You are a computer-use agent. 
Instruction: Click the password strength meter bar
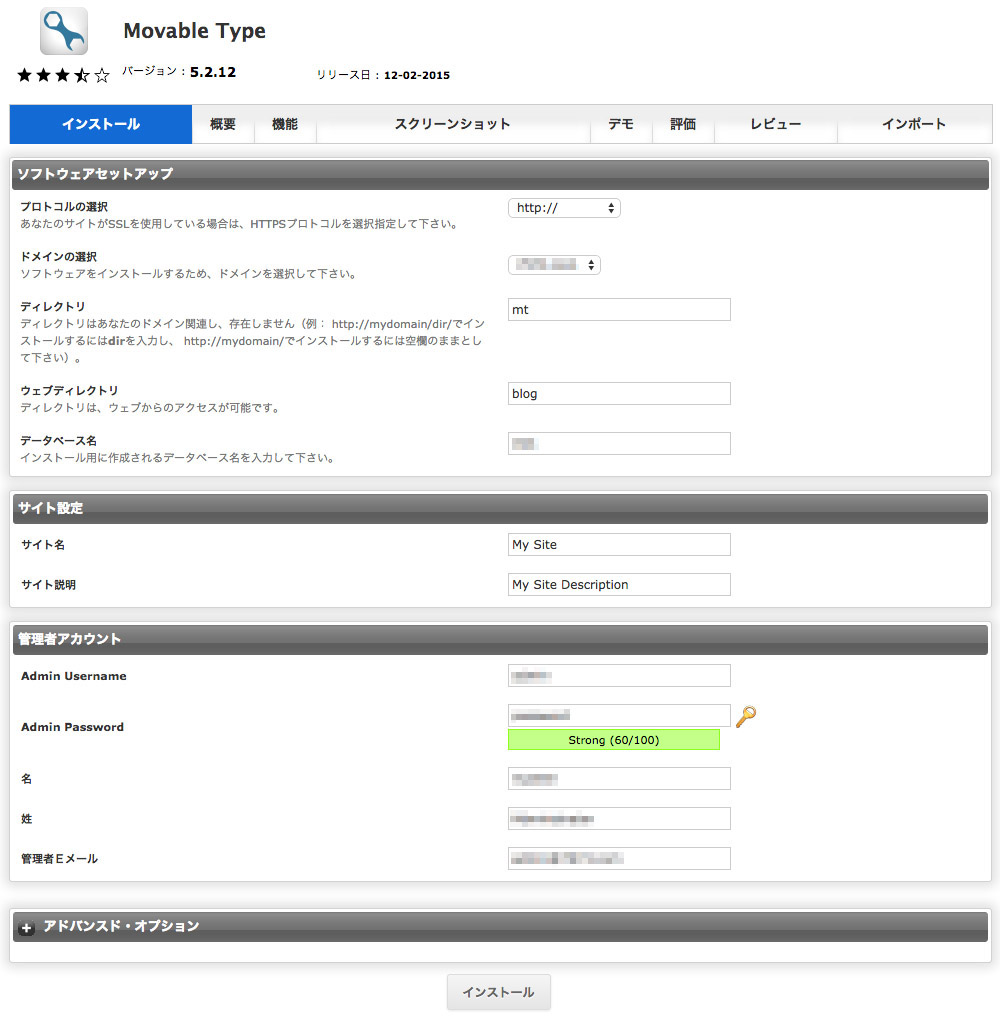point(613,740)
